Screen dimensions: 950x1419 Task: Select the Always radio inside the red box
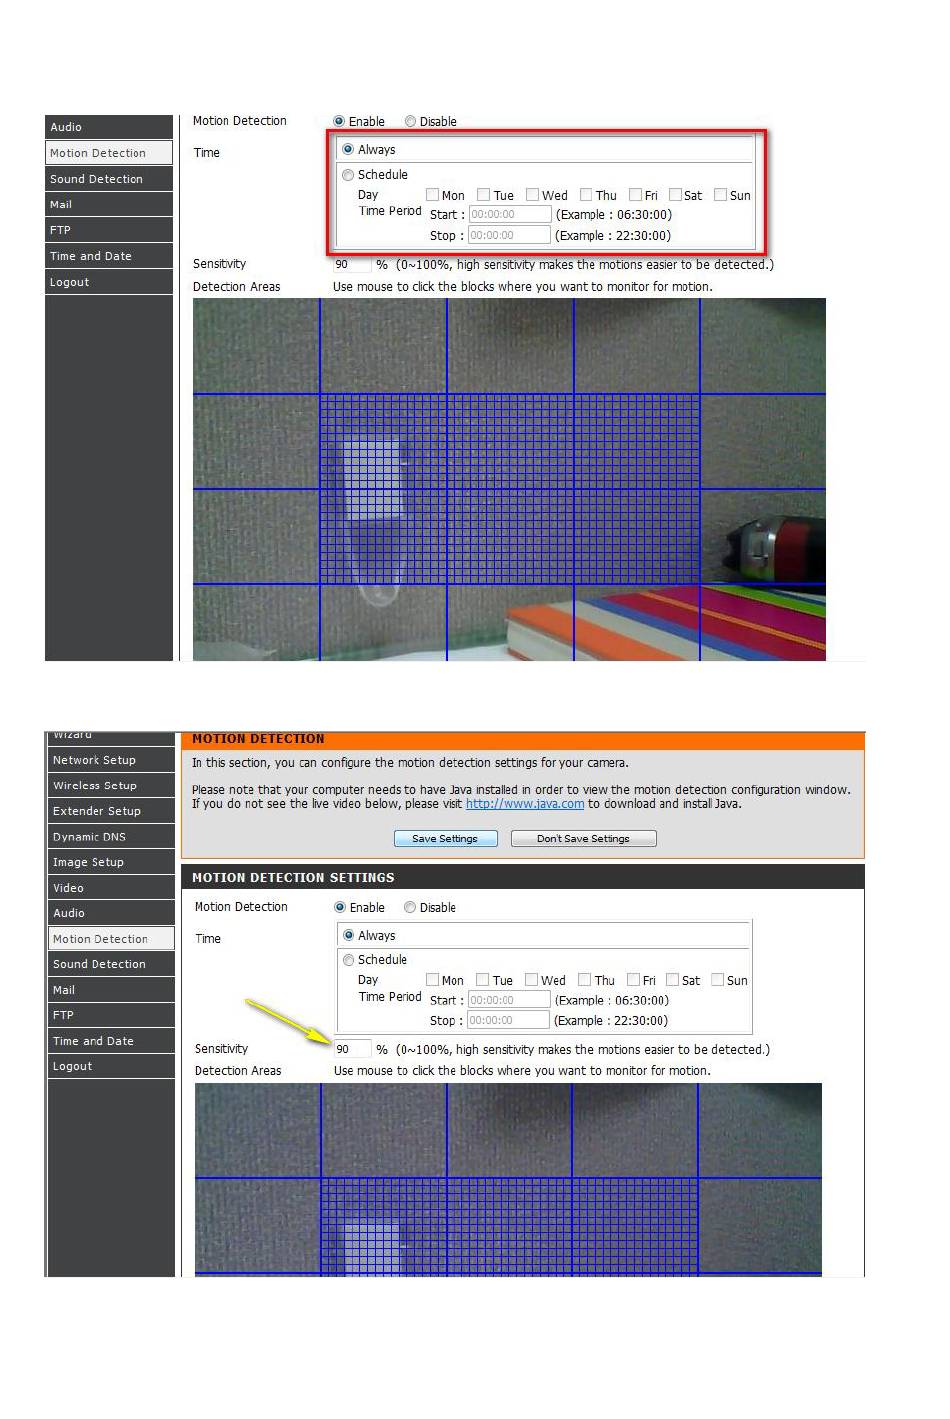(x=348, y=149)
